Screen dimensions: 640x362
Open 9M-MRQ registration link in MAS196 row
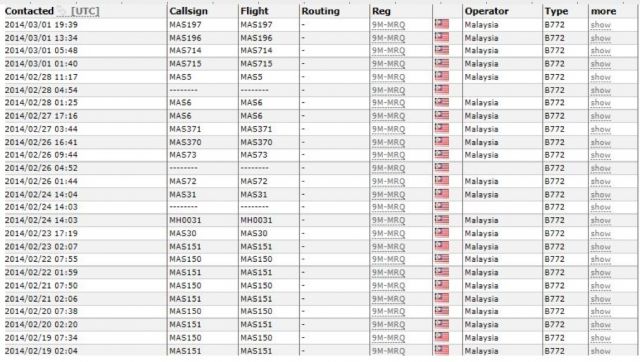[x=388, y=38]
